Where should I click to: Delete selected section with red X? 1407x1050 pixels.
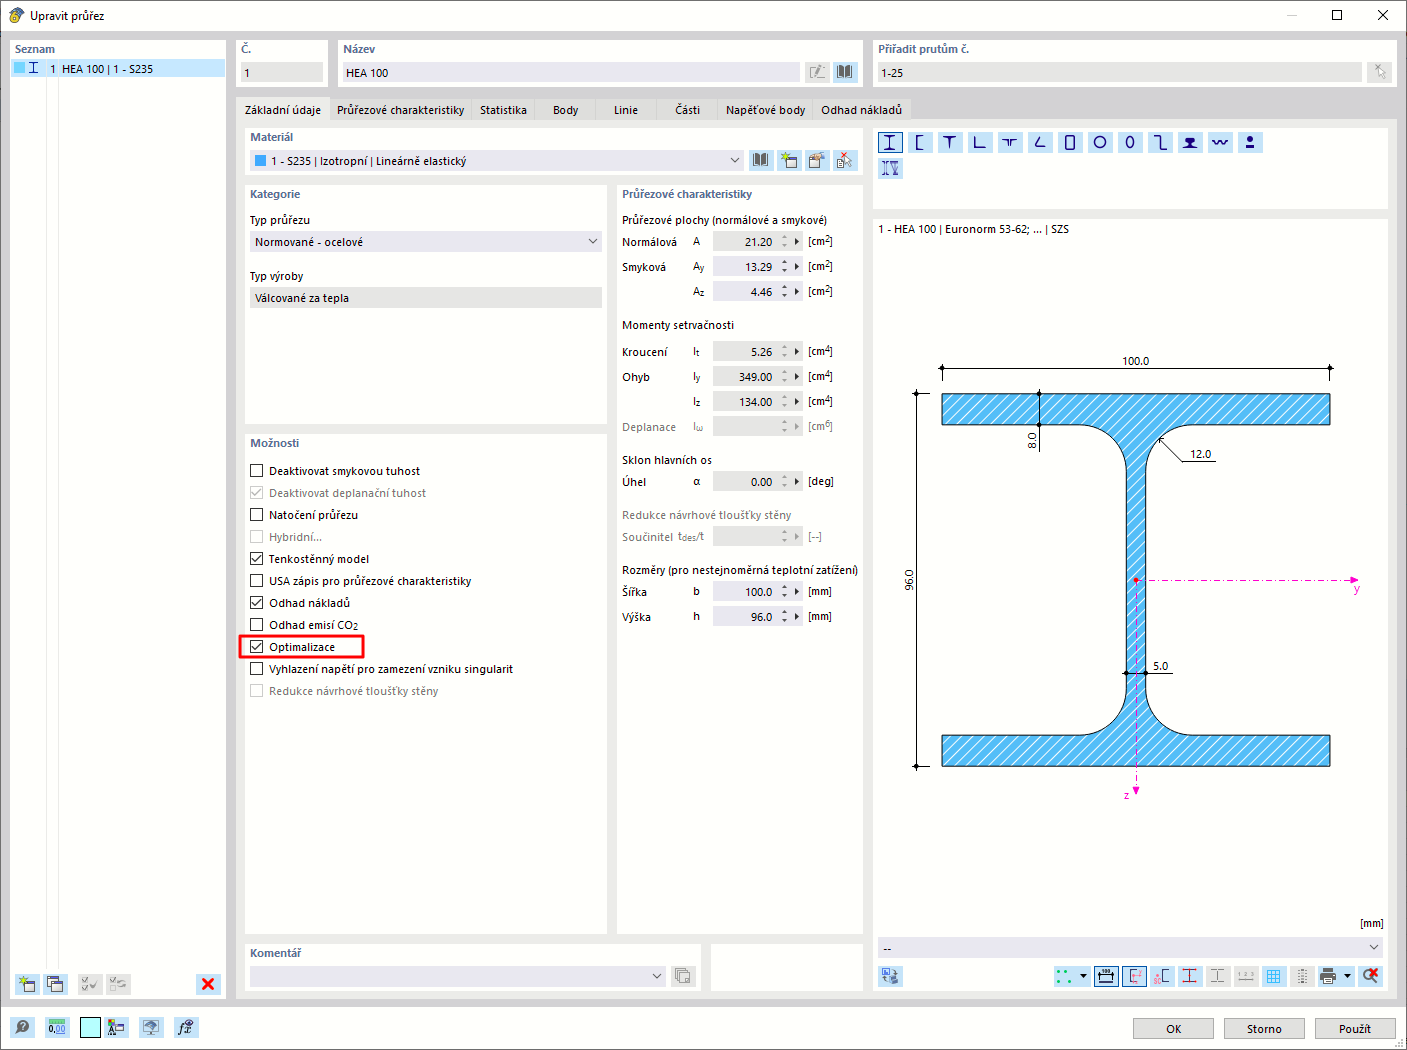coord(208,984)
